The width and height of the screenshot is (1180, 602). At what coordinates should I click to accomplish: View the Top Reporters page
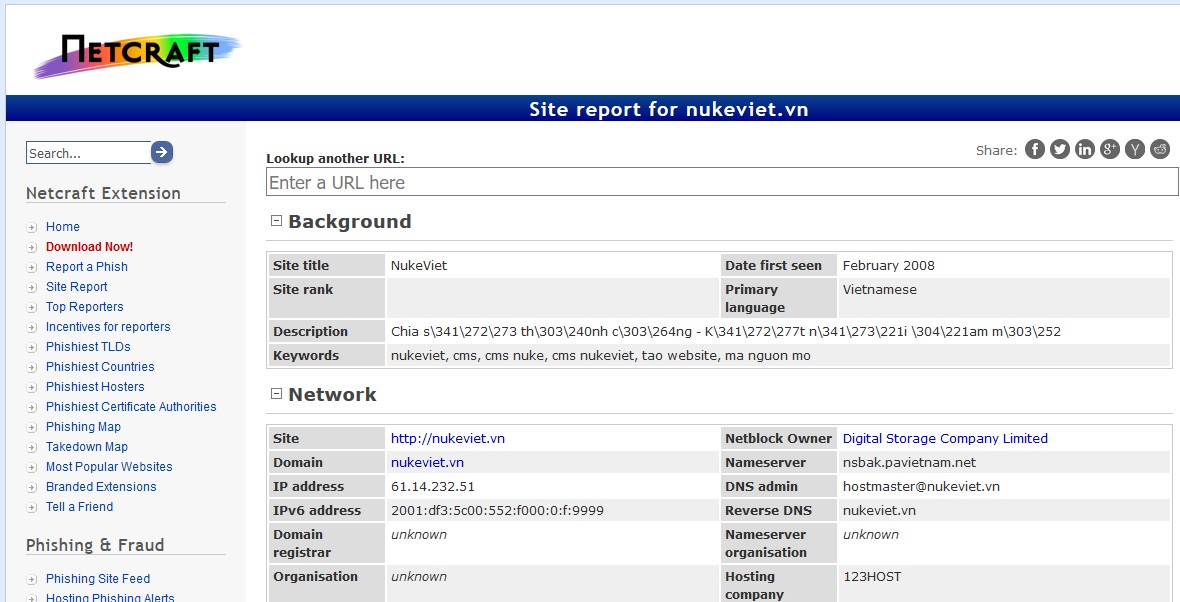84,307
